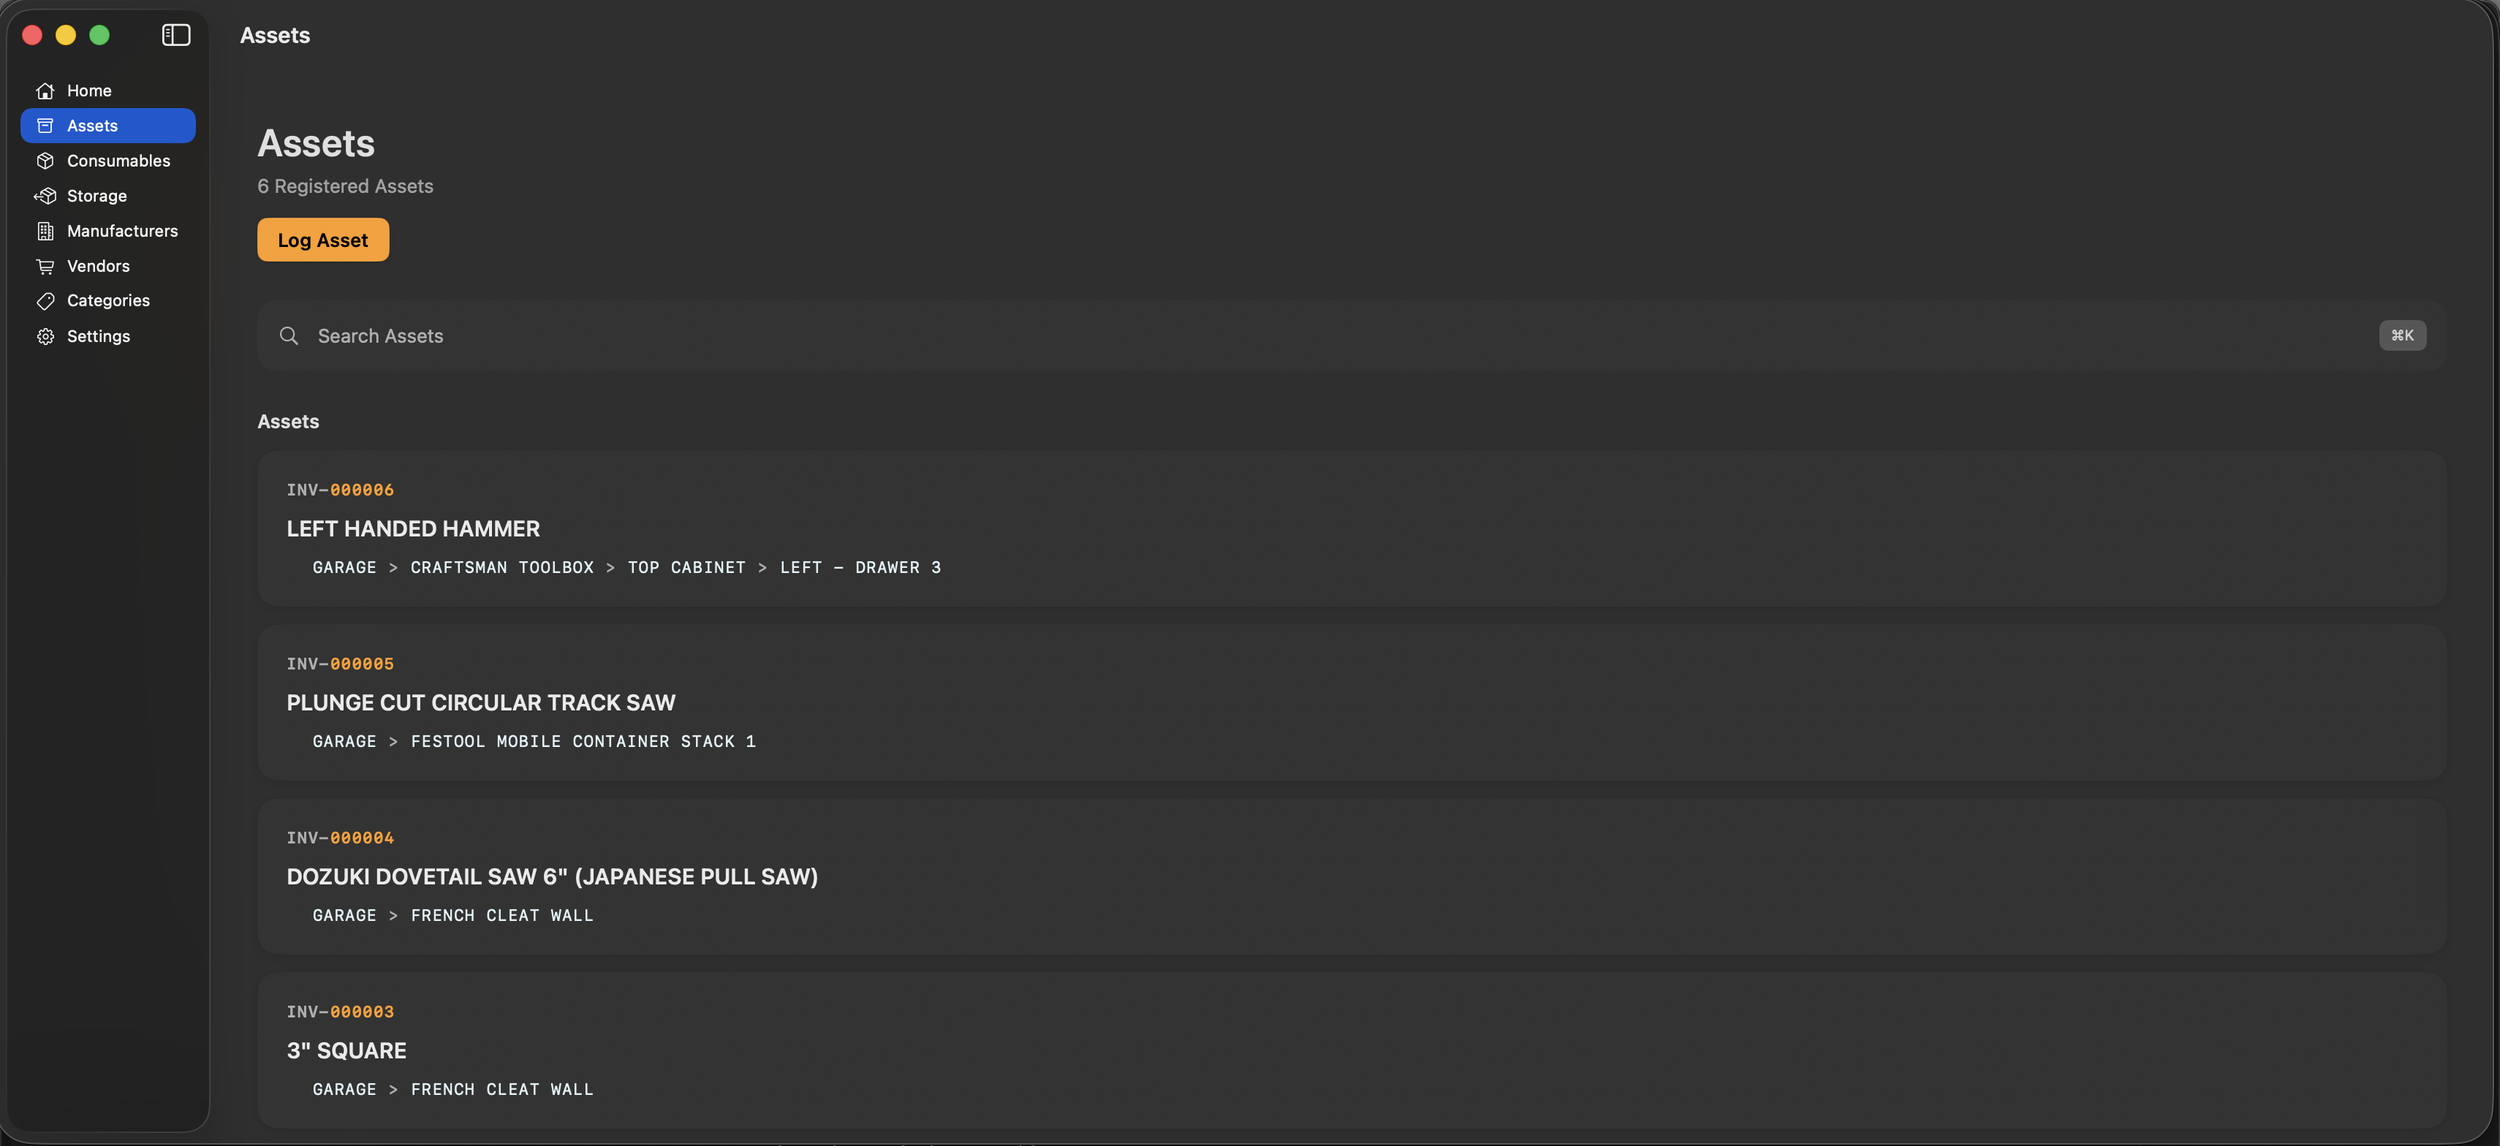Open the Home page label in the sidebar
Viewport: 2500px width, 1146px height.
89,91
